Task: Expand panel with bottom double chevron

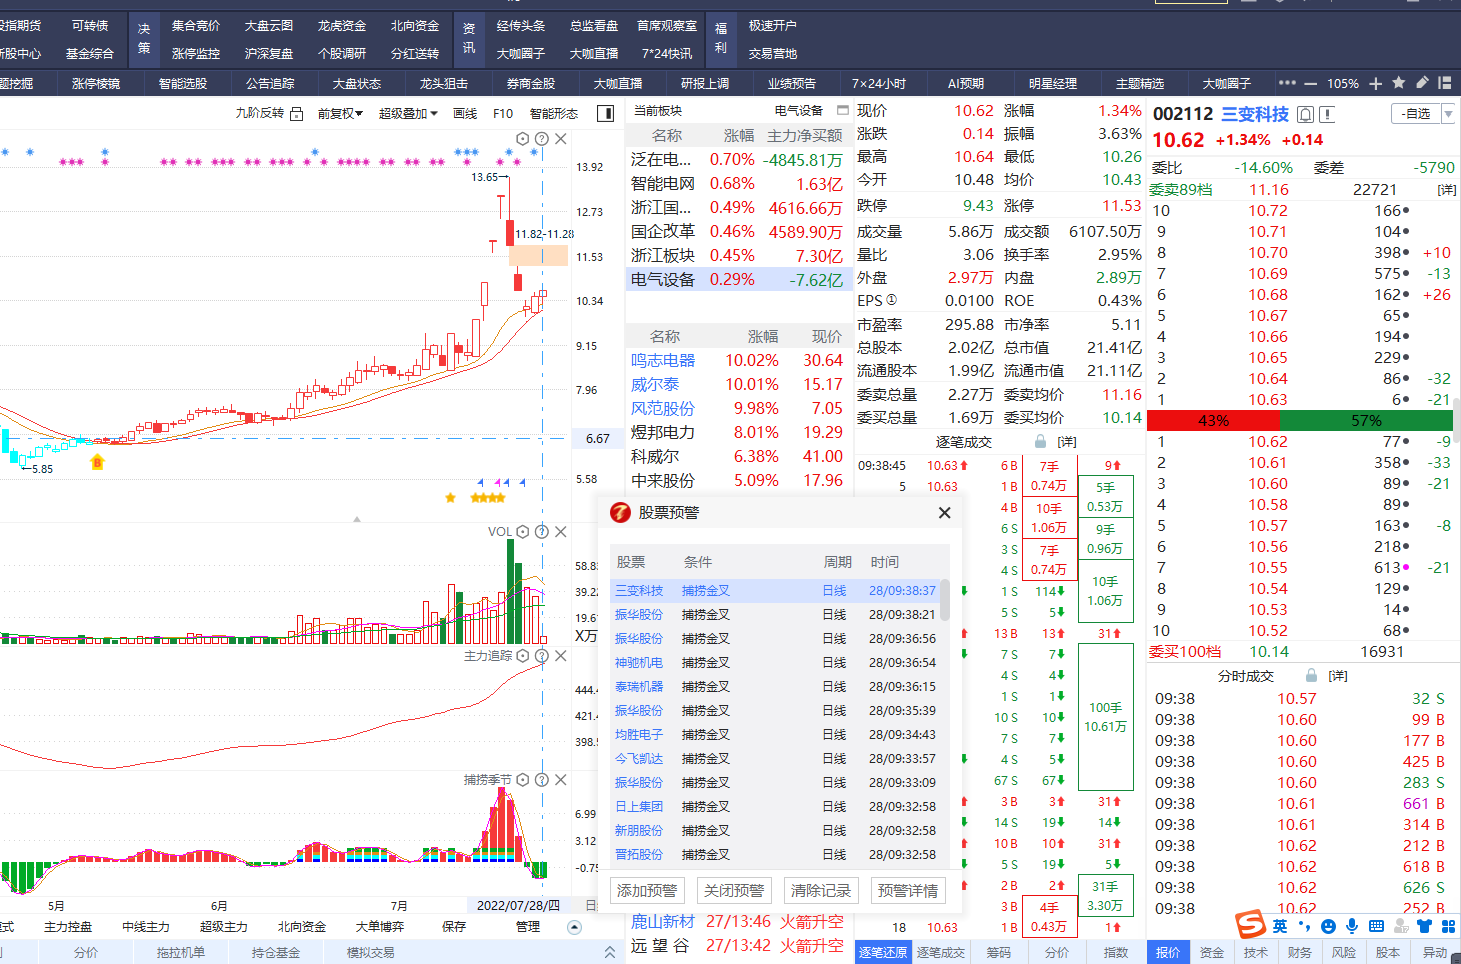Action: 610,953
